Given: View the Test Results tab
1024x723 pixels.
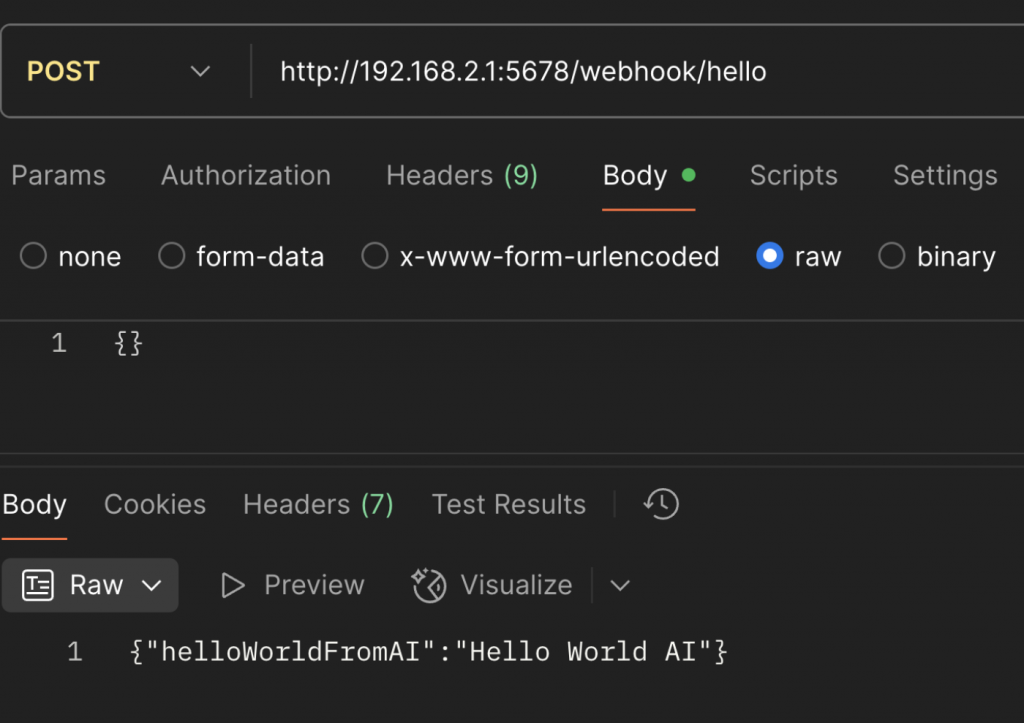Looking at the screenshot, I should [x=509, y=504].
